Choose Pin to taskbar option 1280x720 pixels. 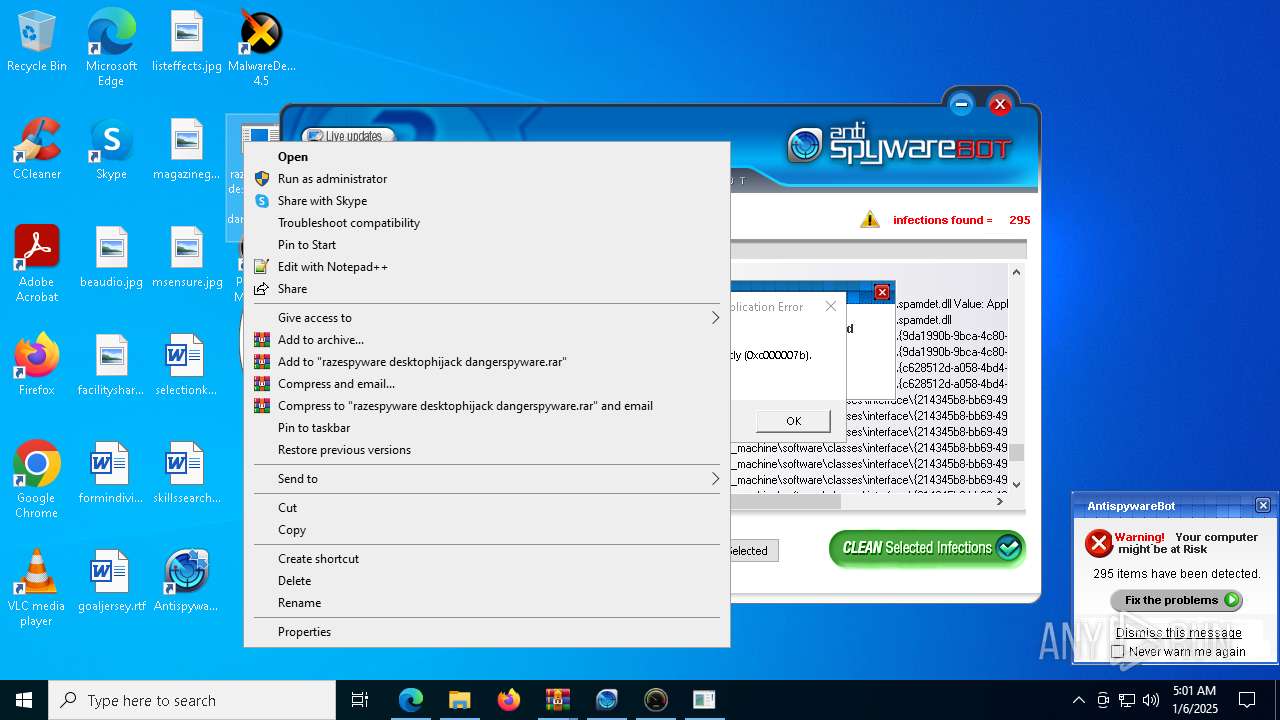coord(486,428)
